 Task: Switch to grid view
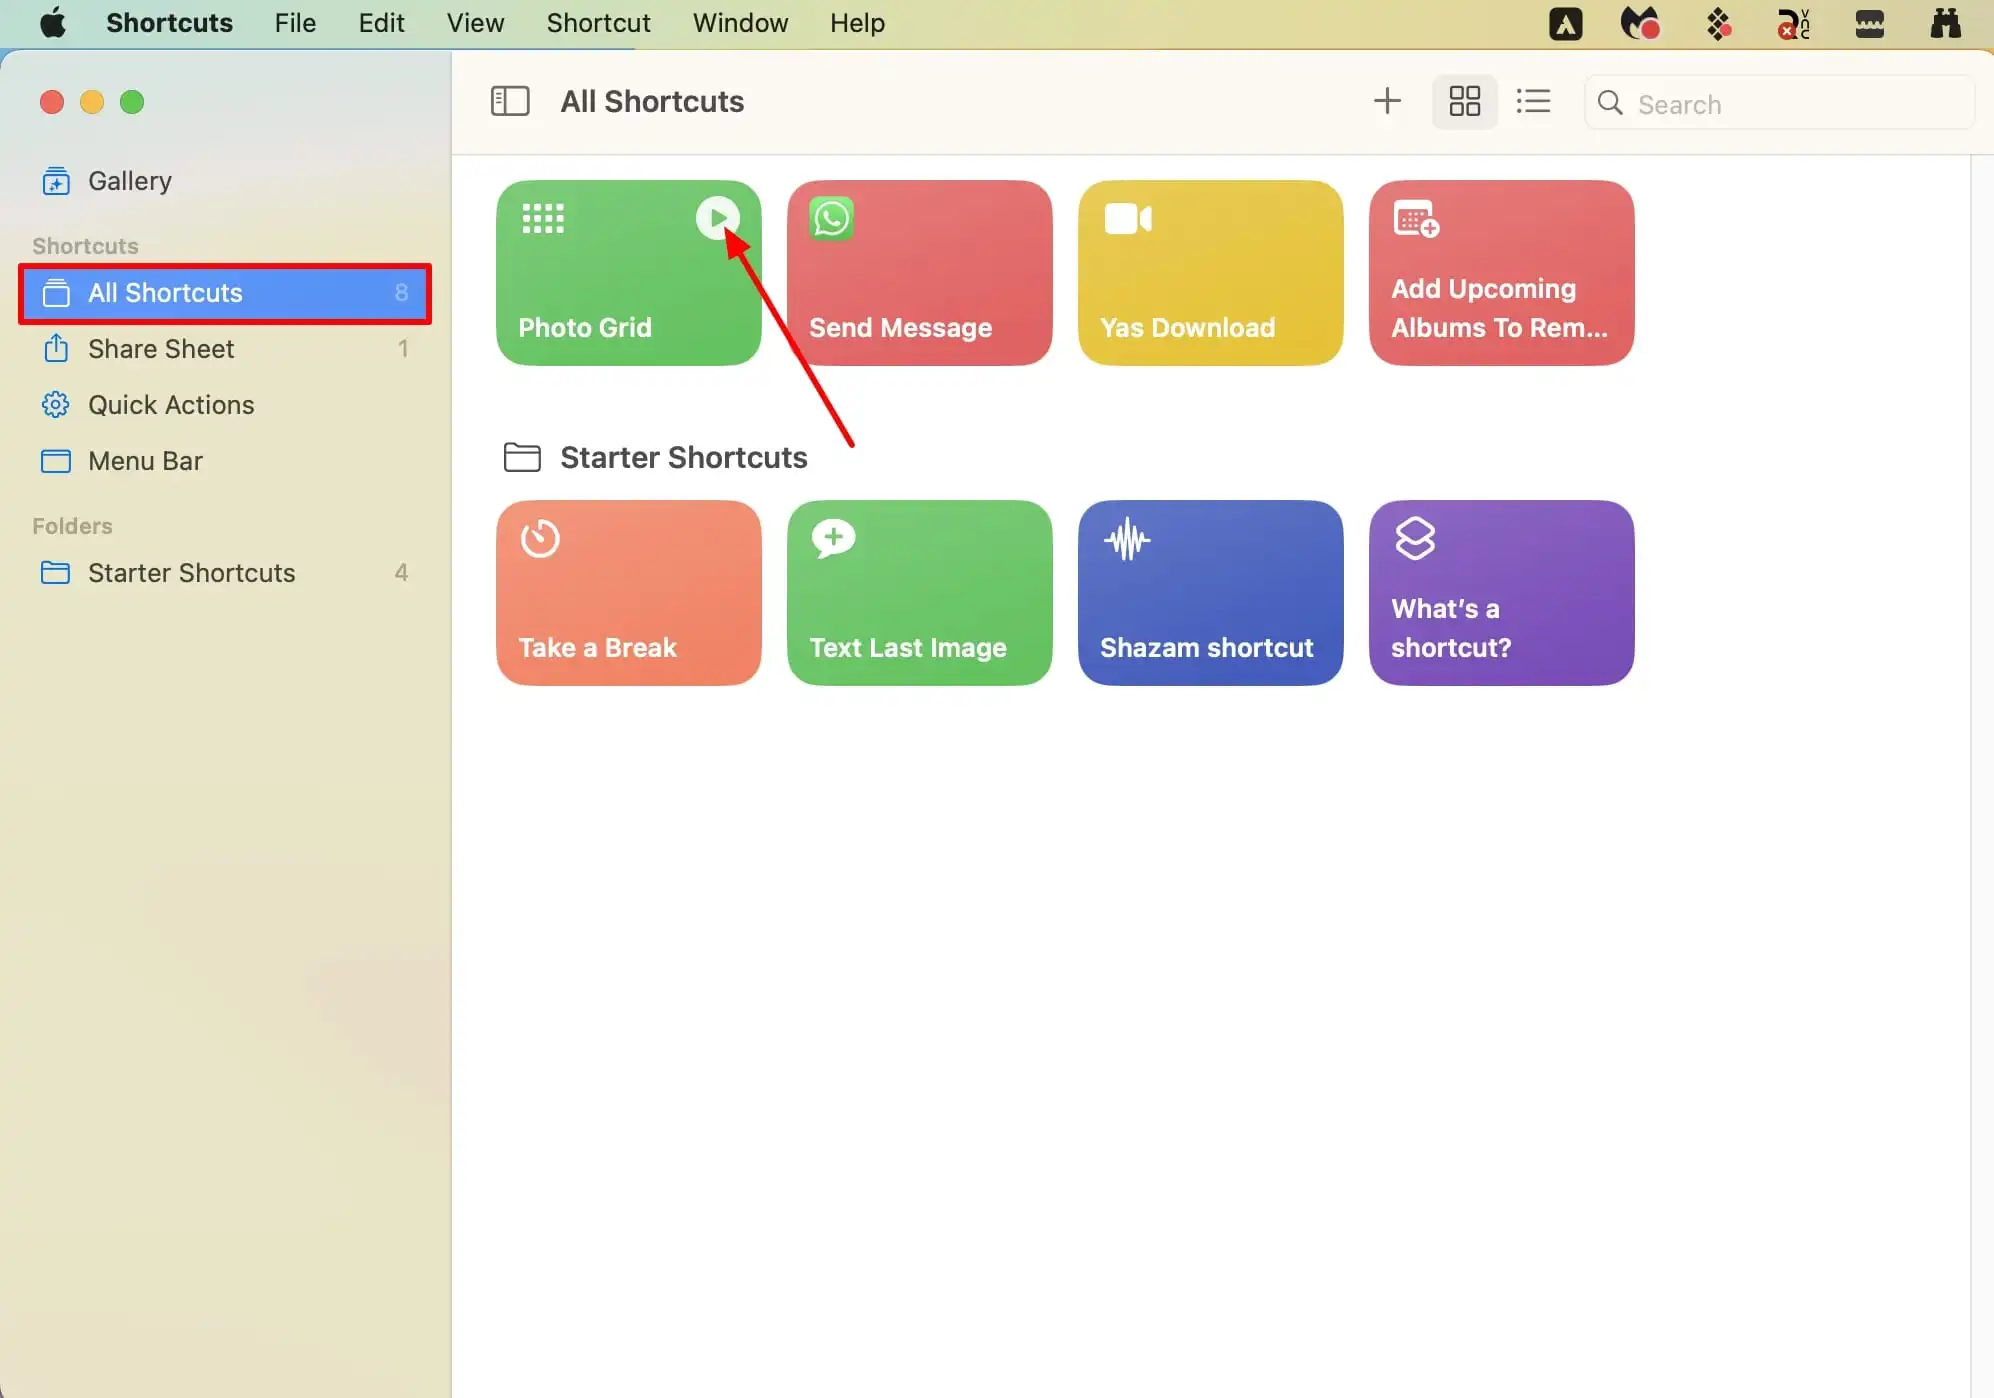click(x=1465, y=101)
